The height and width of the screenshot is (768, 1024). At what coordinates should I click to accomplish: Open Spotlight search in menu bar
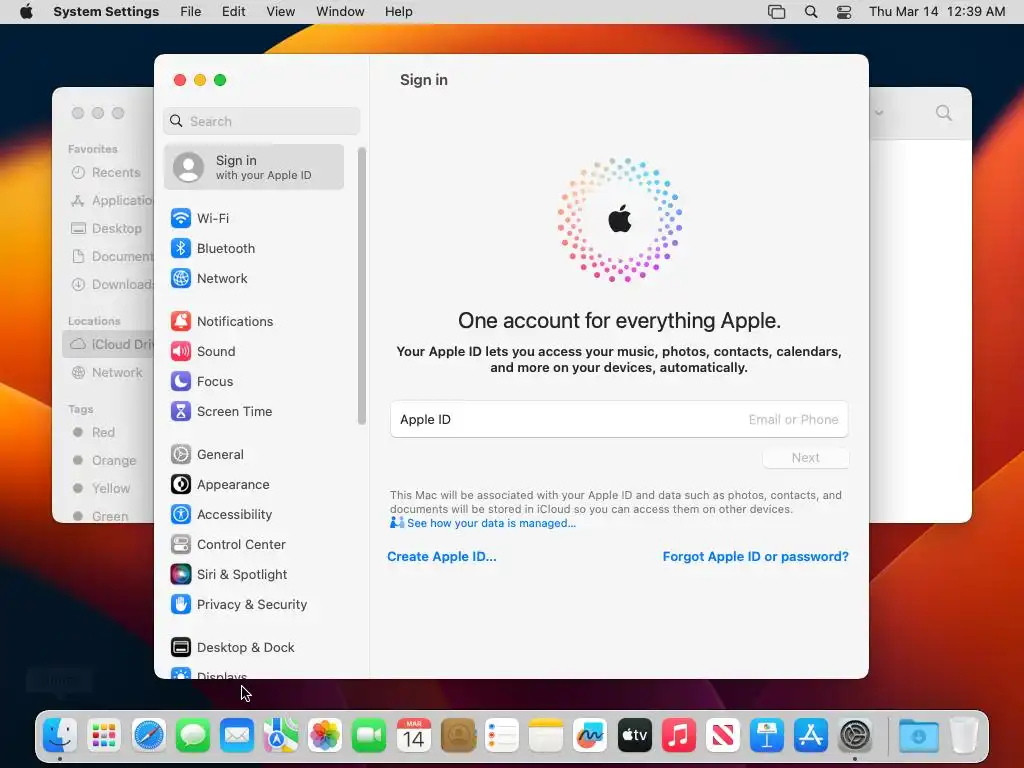[x=810, y=12]
